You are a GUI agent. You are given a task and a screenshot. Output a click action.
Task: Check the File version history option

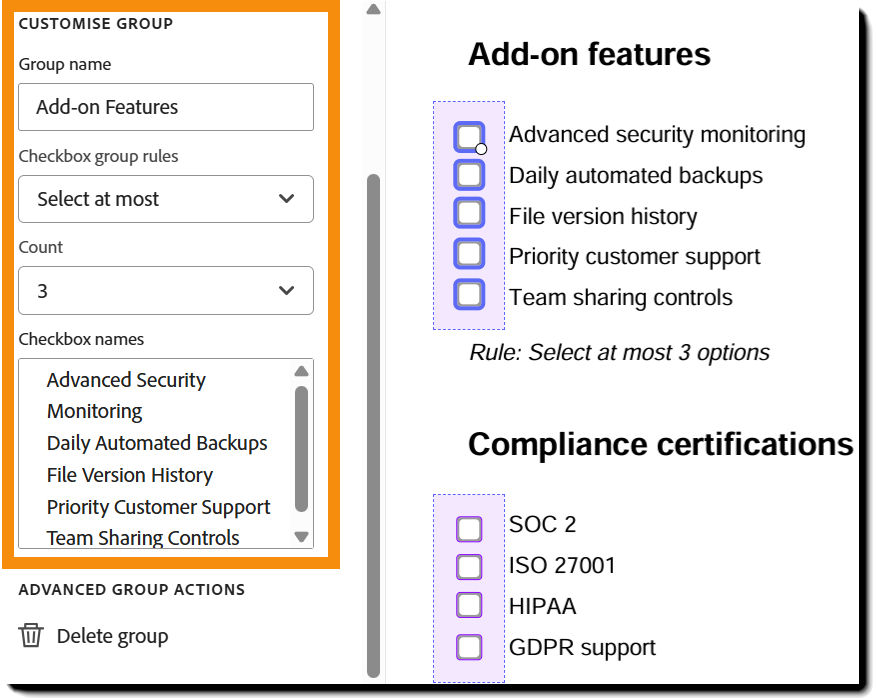tap(470, 214)
